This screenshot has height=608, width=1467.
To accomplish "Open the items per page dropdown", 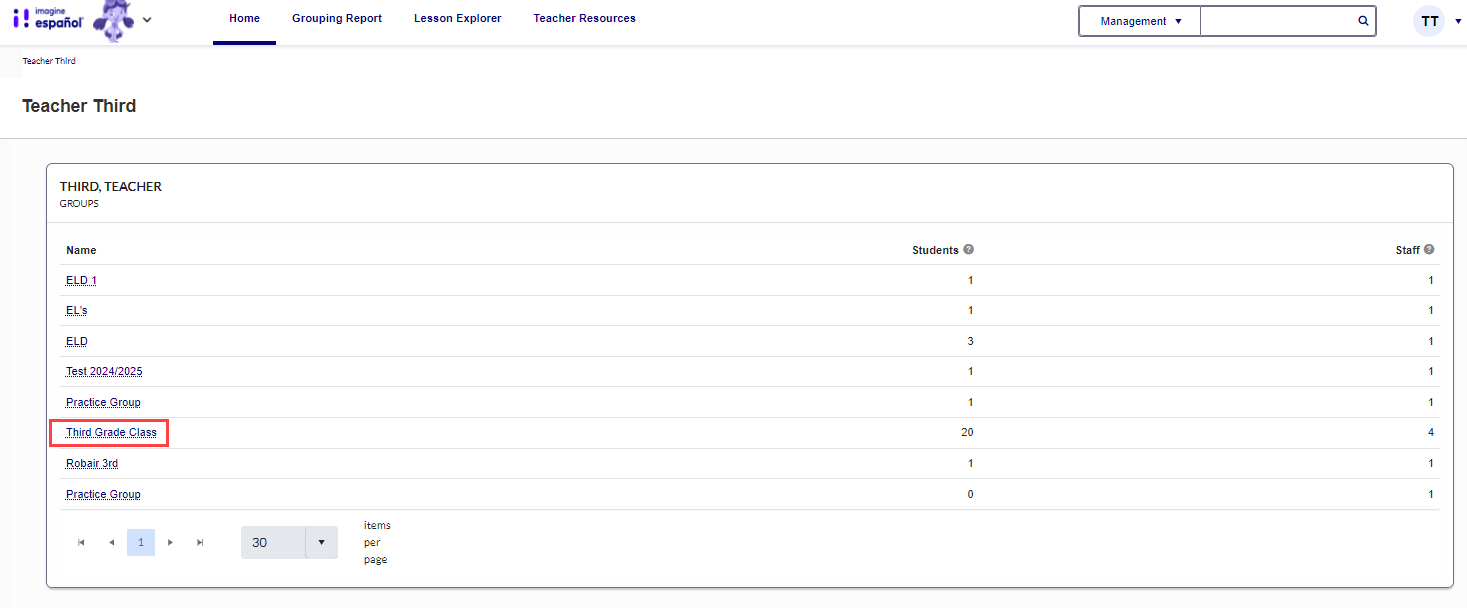I will [x=321, y=542].
